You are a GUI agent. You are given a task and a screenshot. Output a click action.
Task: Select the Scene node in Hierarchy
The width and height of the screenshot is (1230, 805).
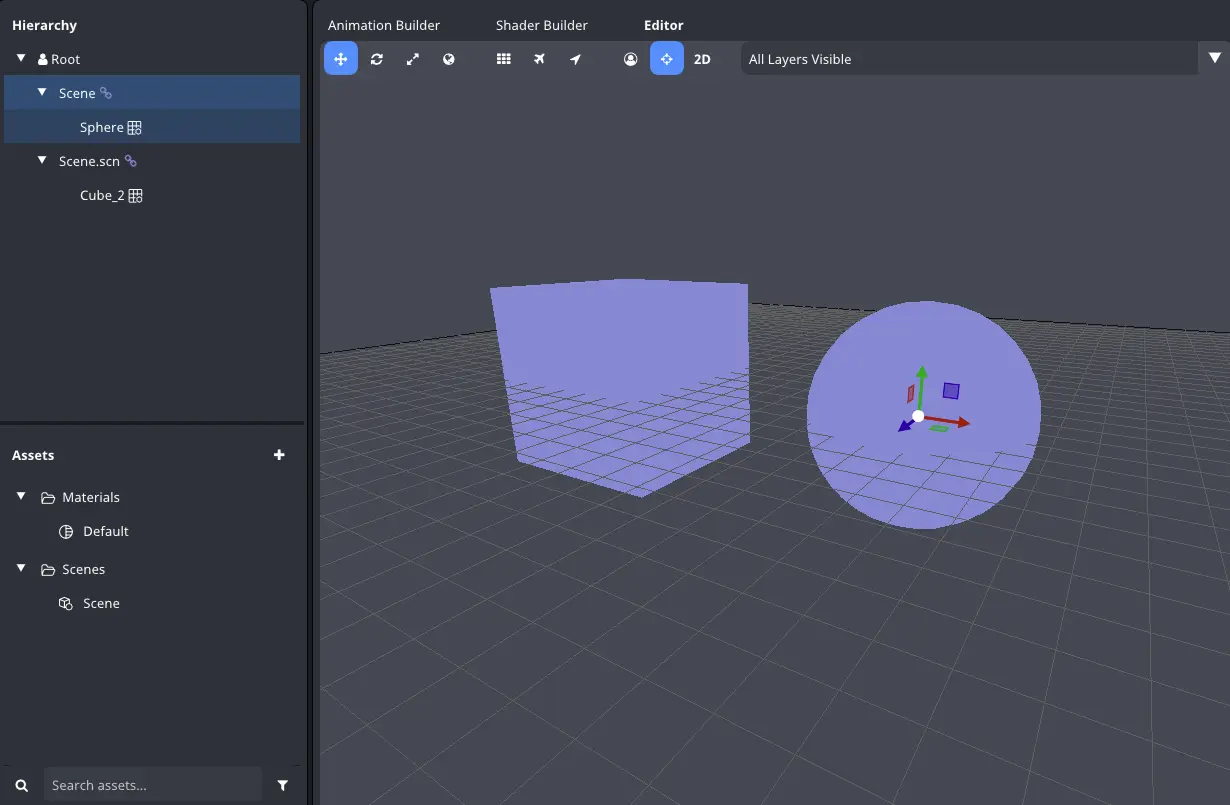[x=77, y=93]
